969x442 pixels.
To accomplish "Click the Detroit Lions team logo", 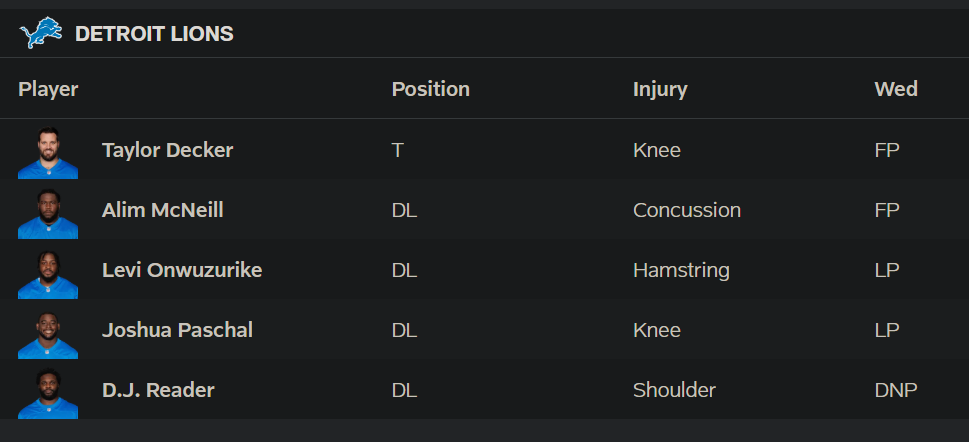I will pyautogui.click(x=41, y=33).
